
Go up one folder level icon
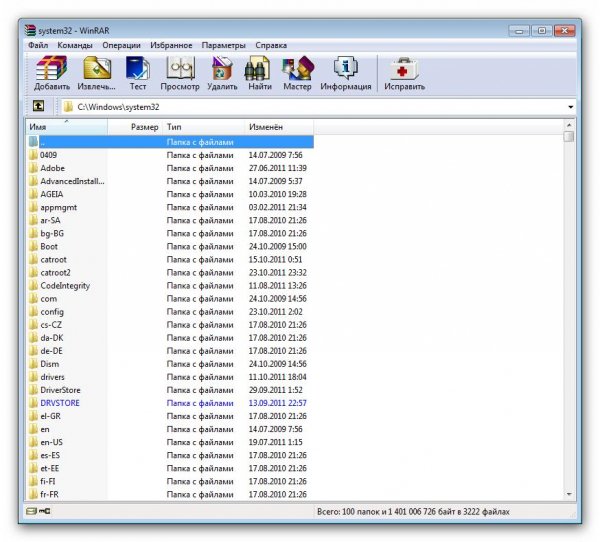tap(38, 106)
